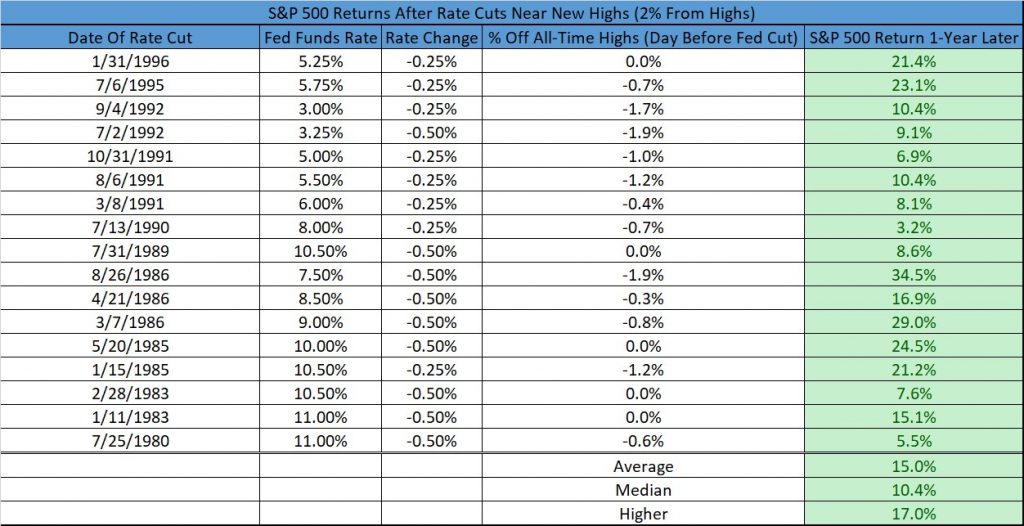This screenshot has width=1024, height=526.
Task: Click the Median label cell
Action: click(643, 489)
